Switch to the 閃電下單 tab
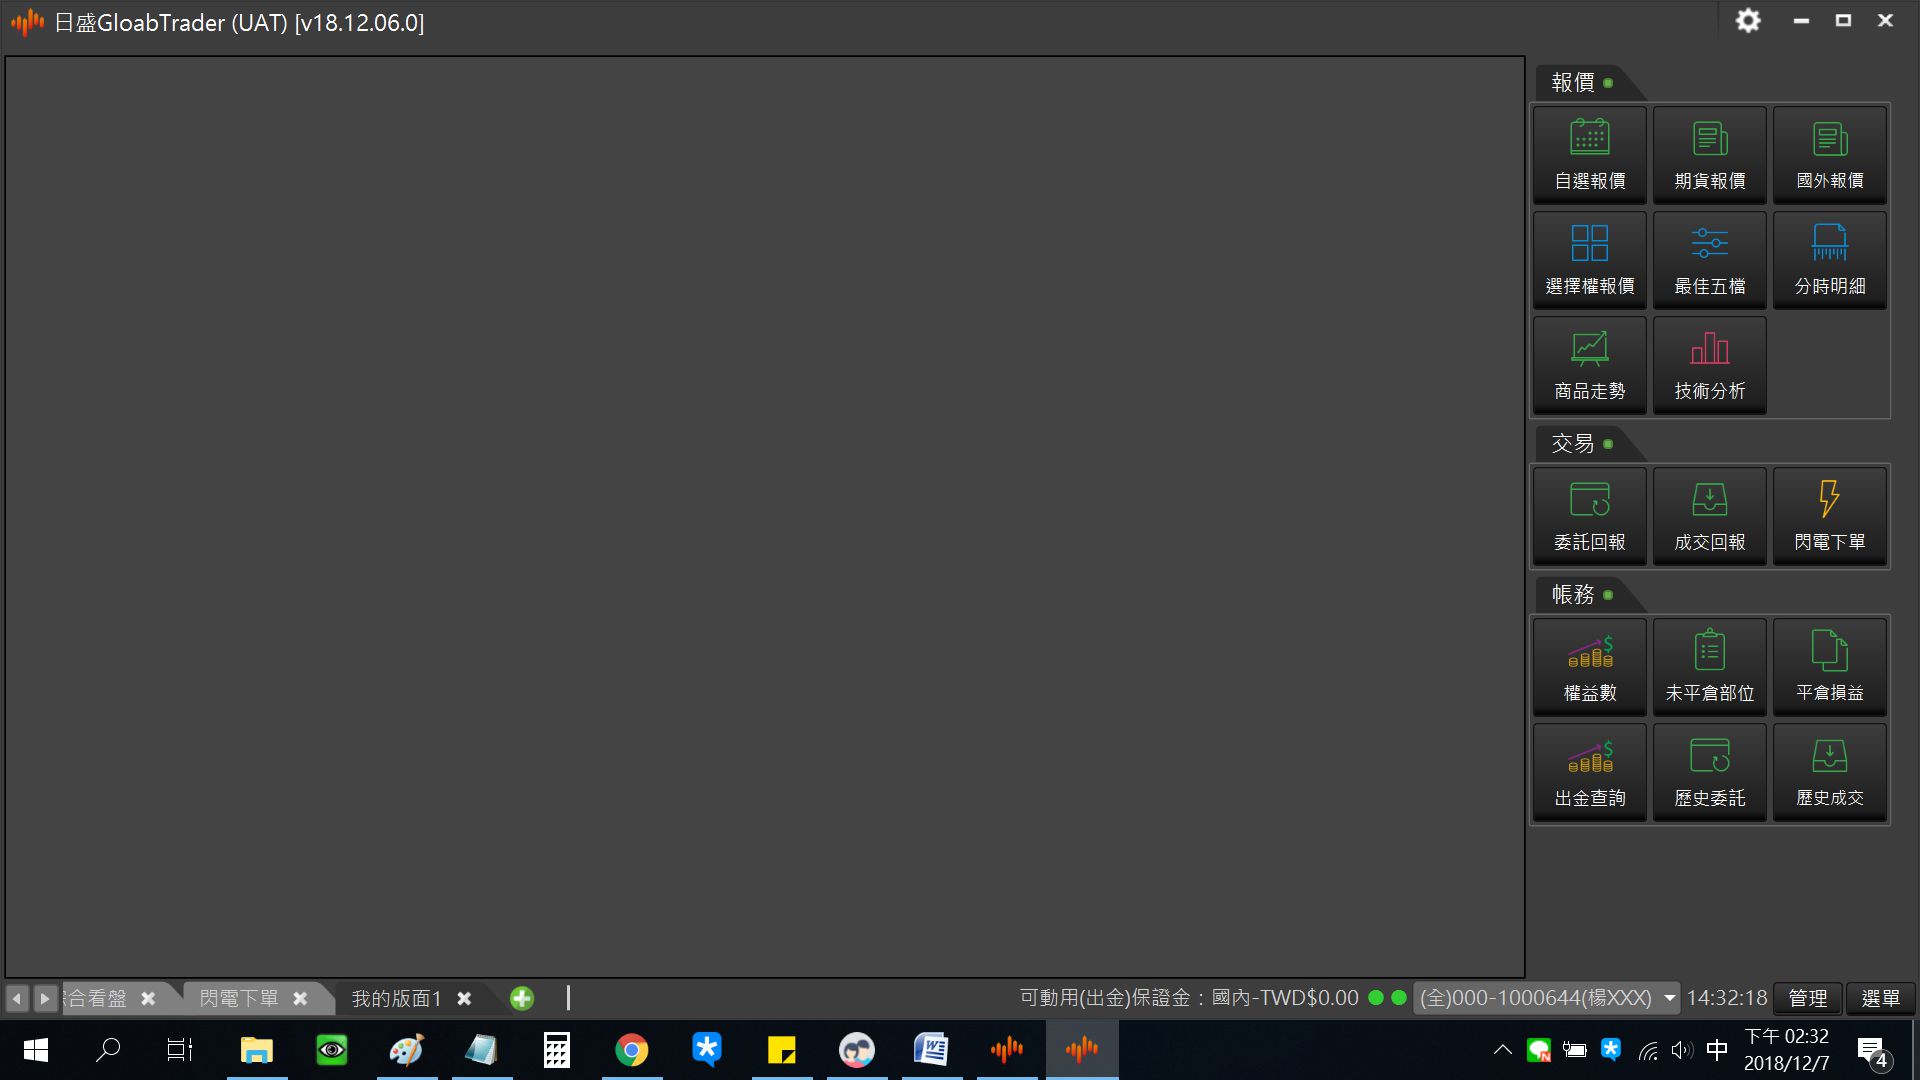 239,998
